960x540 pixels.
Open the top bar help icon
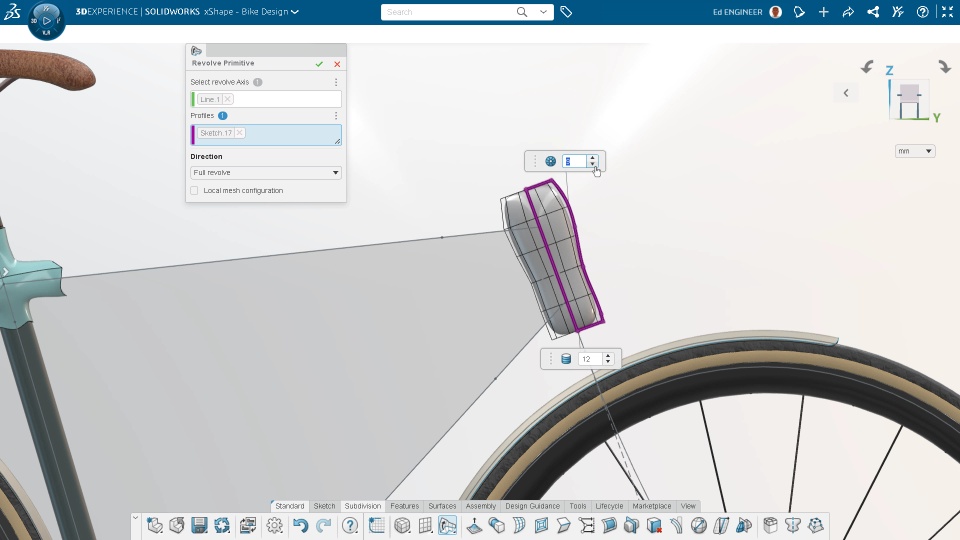click(923, 12)
